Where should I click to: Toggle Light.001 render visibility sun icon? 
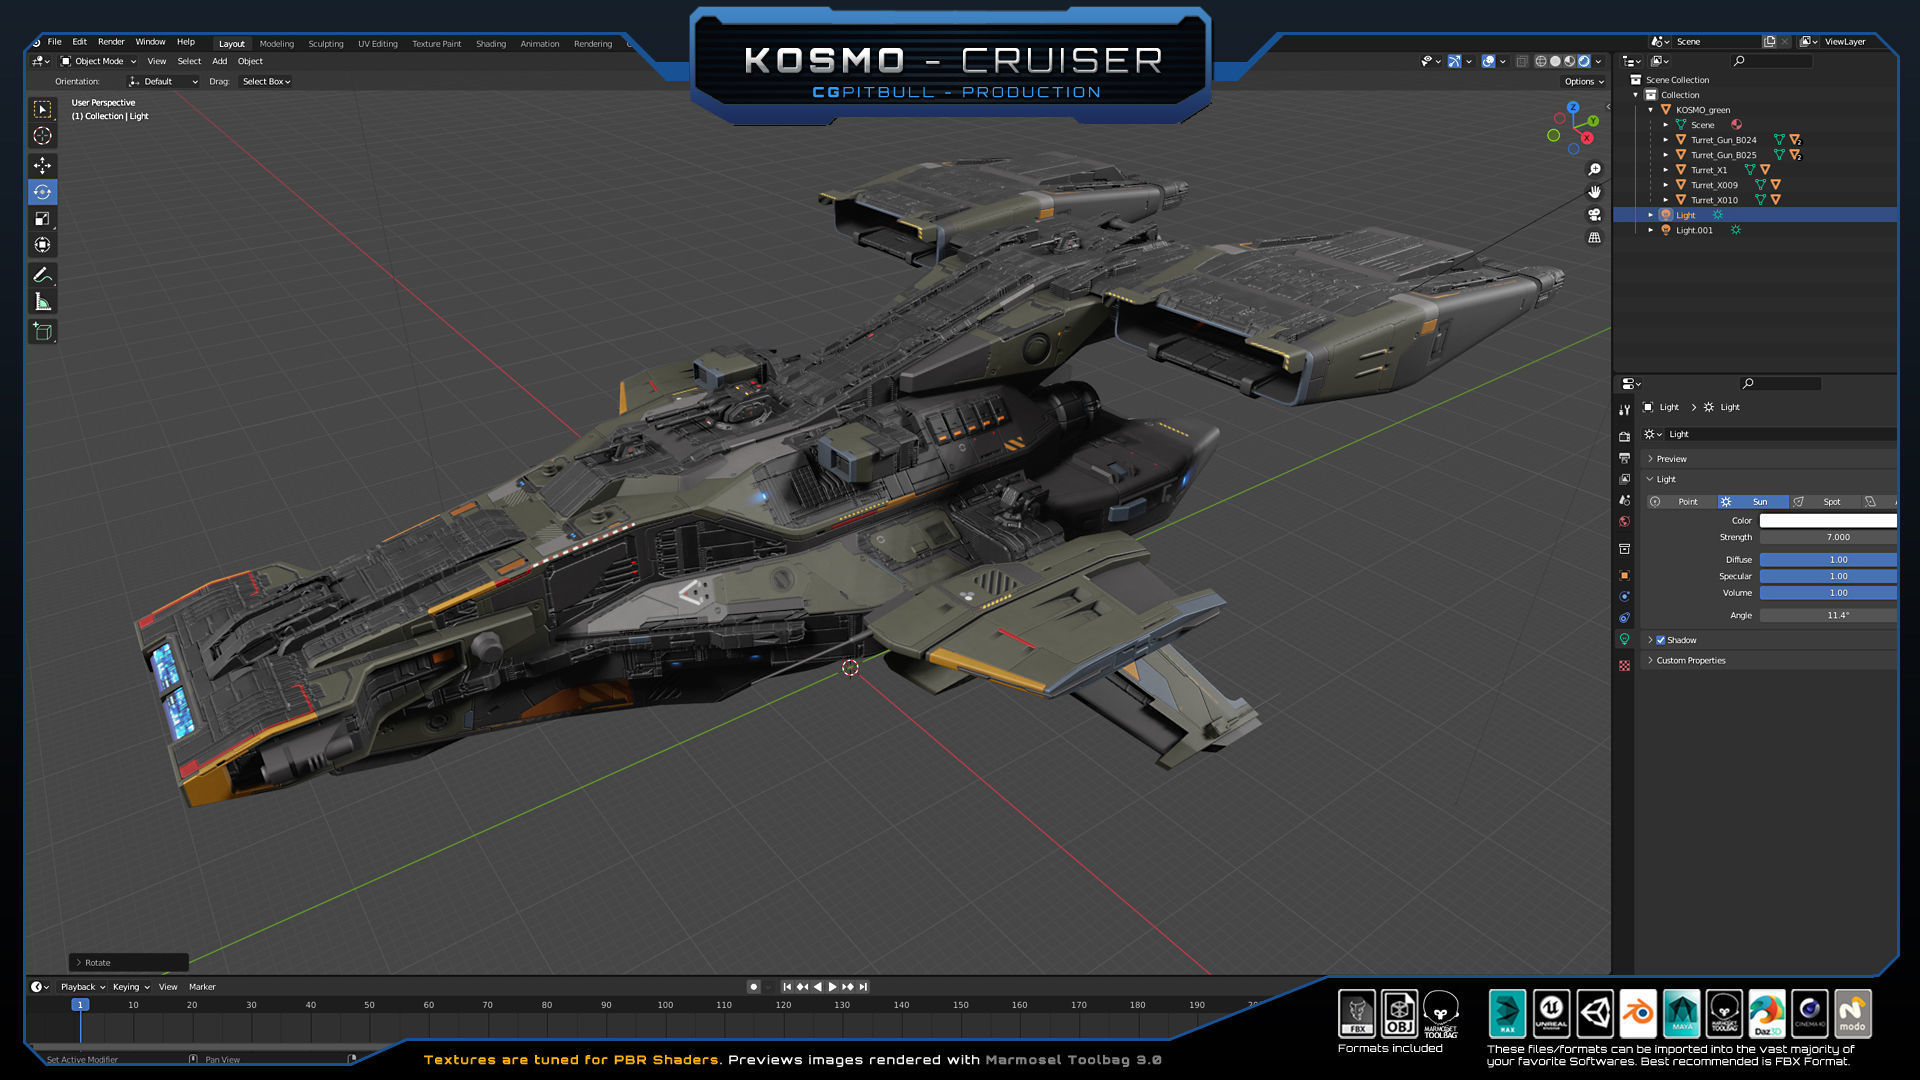click(x=1736, y=231)
